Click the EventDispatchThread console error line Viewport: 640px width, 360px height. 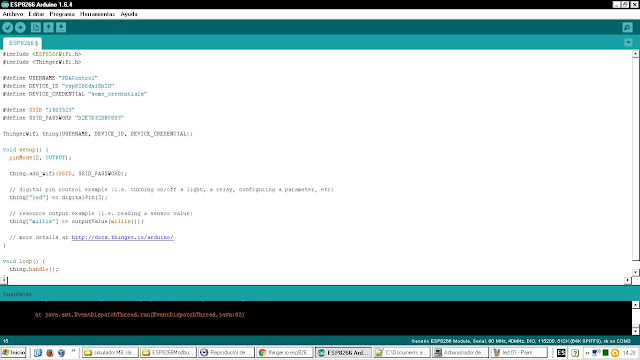point(140,315)
